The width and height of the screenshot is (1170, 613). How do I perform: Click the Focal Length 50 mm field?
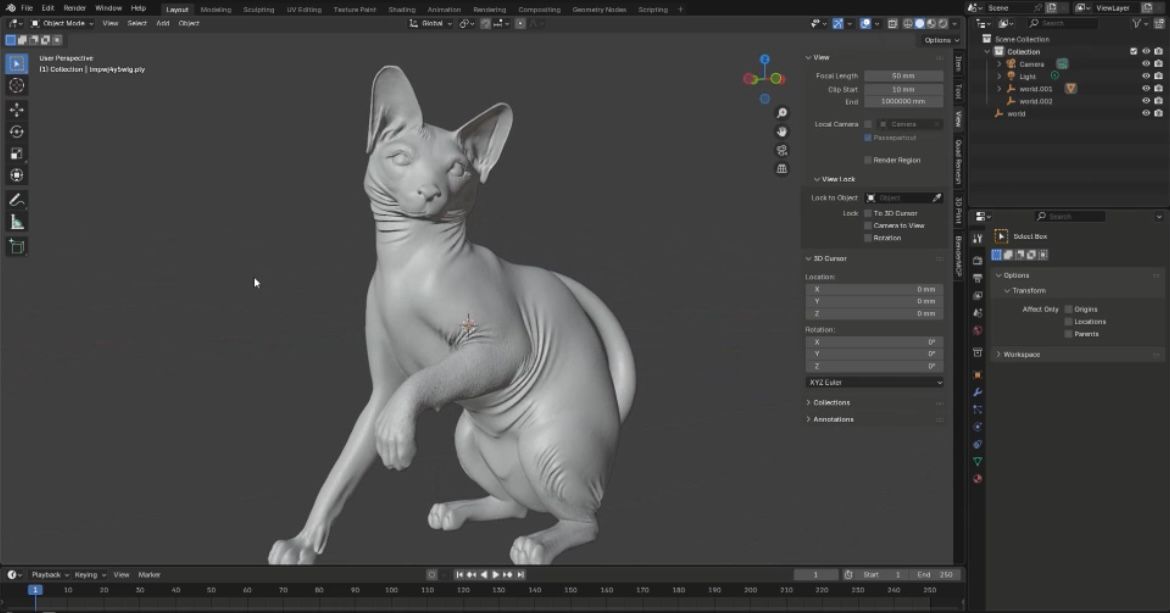pyautogui.click(x=903, y=76)
